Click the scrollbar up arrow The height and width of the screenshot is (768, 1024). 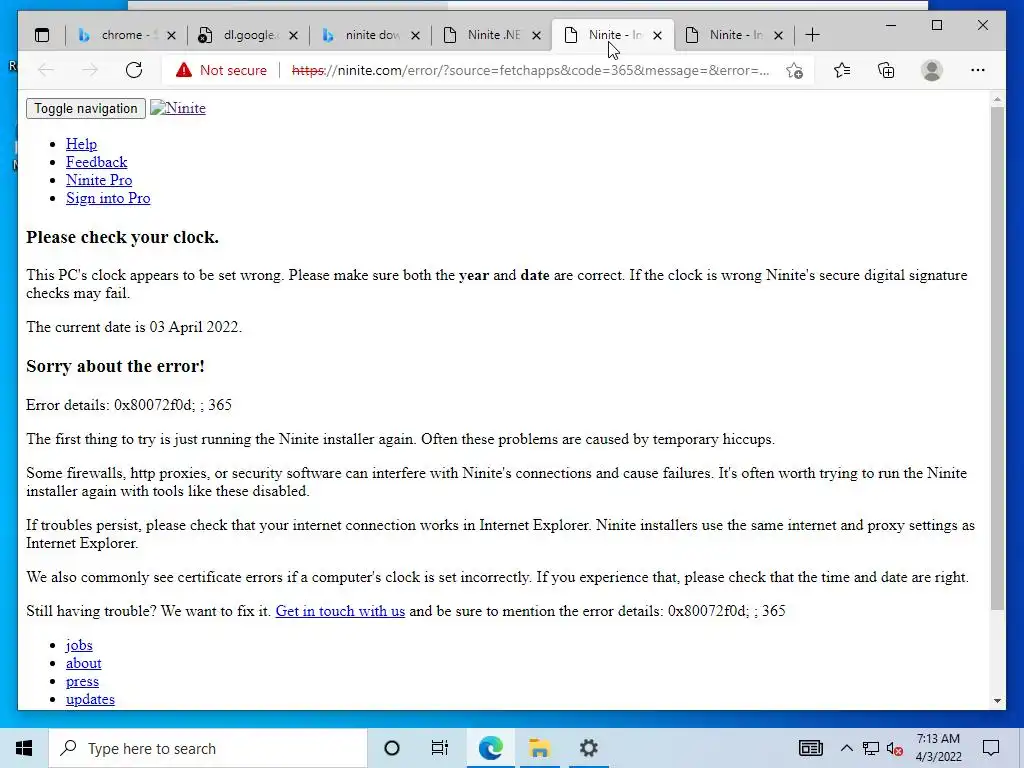[997, 99]
